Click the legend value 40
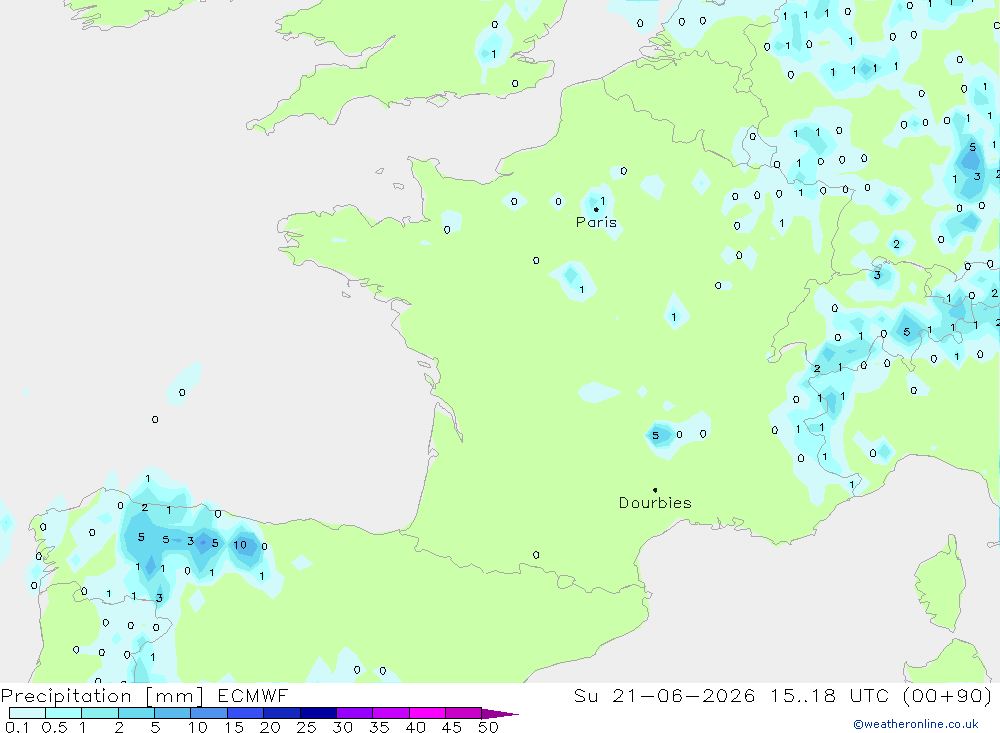The height and width of the screenshot is (733, 1000). coord(416,727)
